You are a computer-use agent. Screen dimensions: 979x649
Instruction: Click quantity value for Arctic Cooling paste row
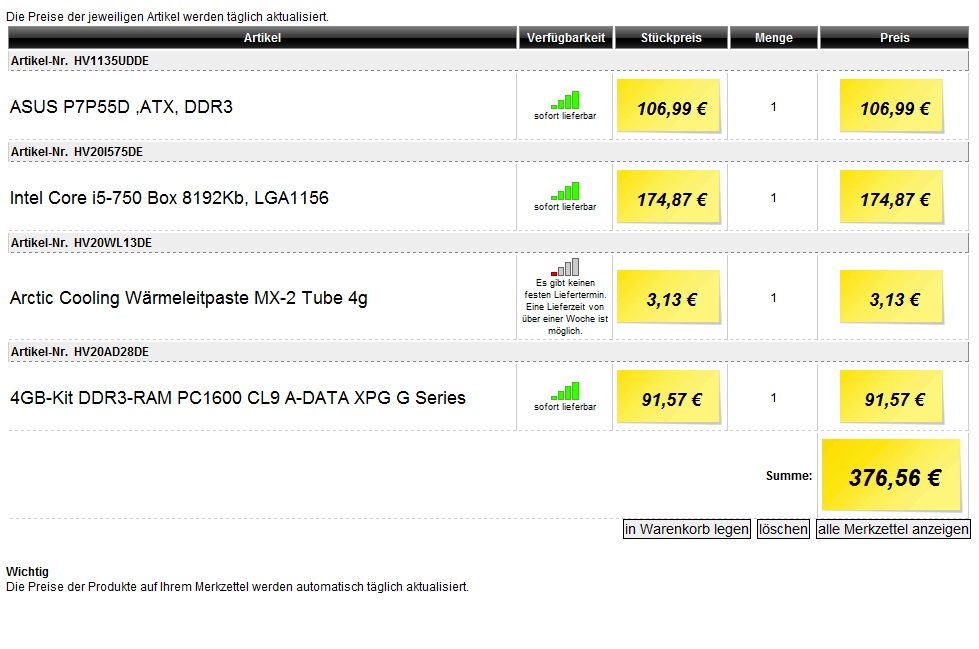[774, 298]
